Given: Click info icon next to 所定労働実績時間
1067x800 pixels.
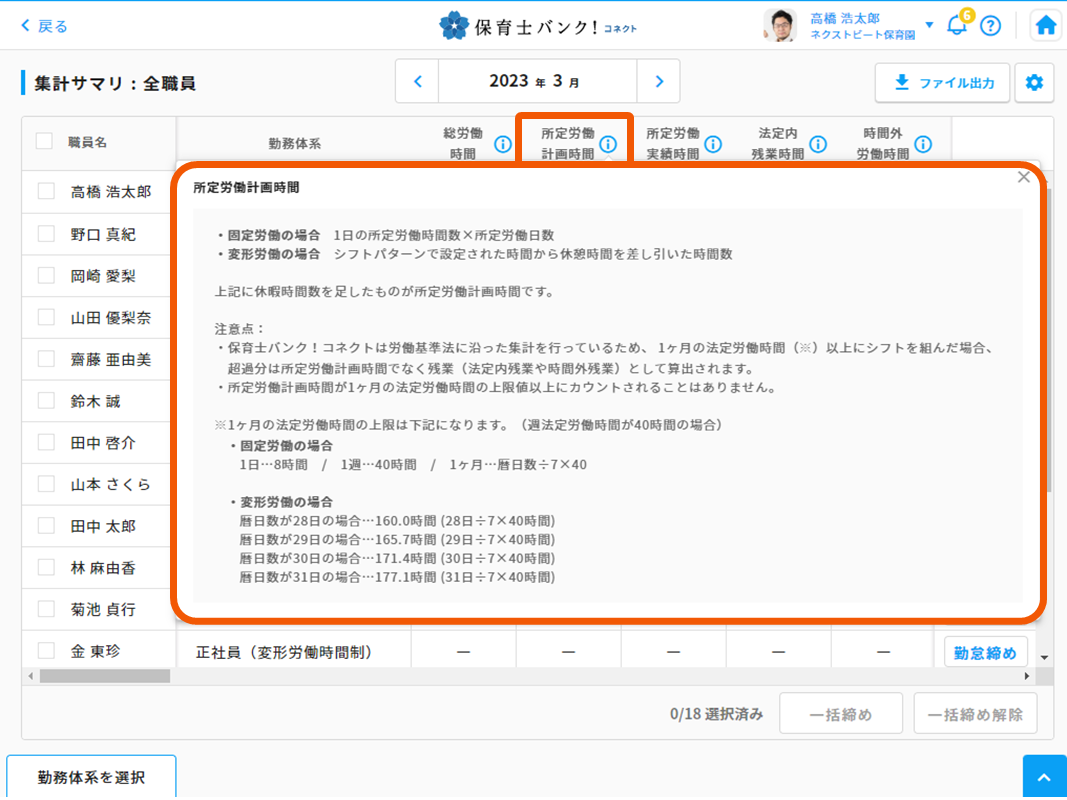Looking at the screenshot, I should [x=713, y=144].
